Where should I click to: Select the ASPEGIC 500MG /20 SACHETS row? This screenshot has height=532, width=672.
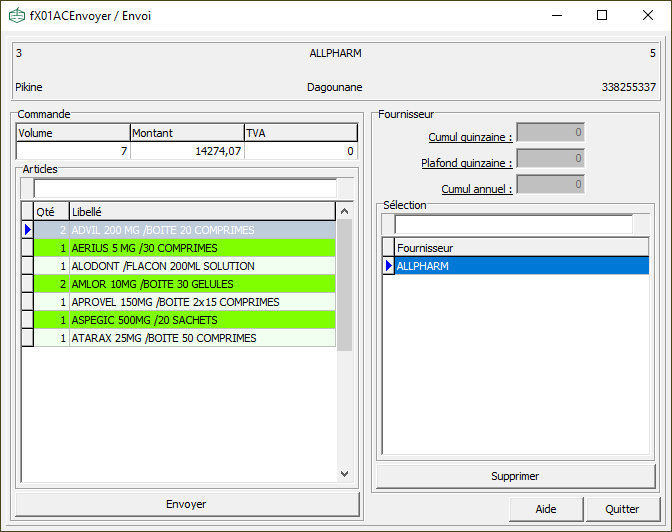click(185, 320)
